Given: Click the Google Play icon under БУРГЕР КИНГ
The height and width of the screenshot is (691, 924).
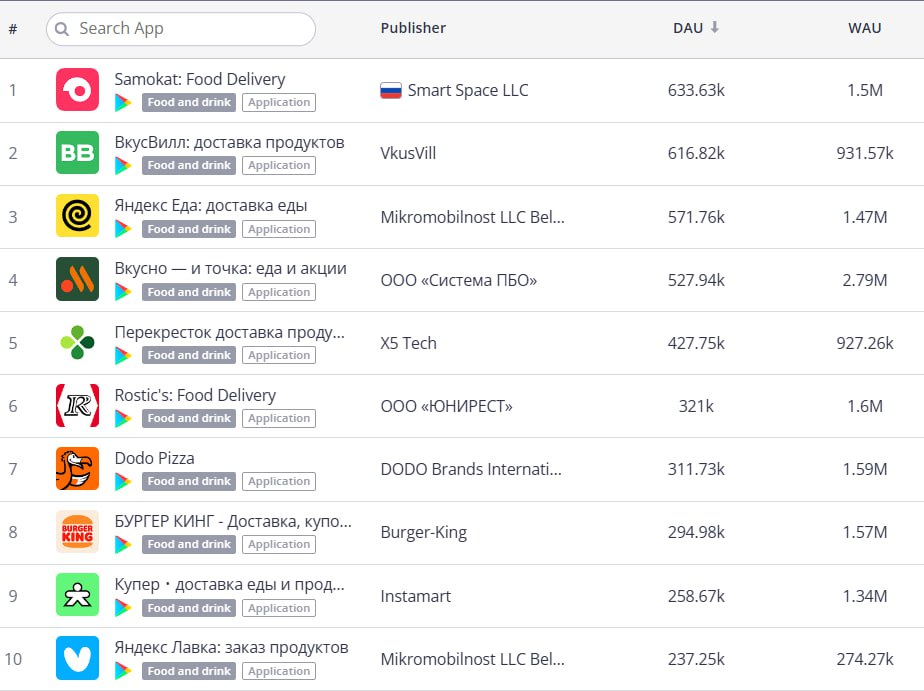Looking at the screenshot, I should 123,544.
